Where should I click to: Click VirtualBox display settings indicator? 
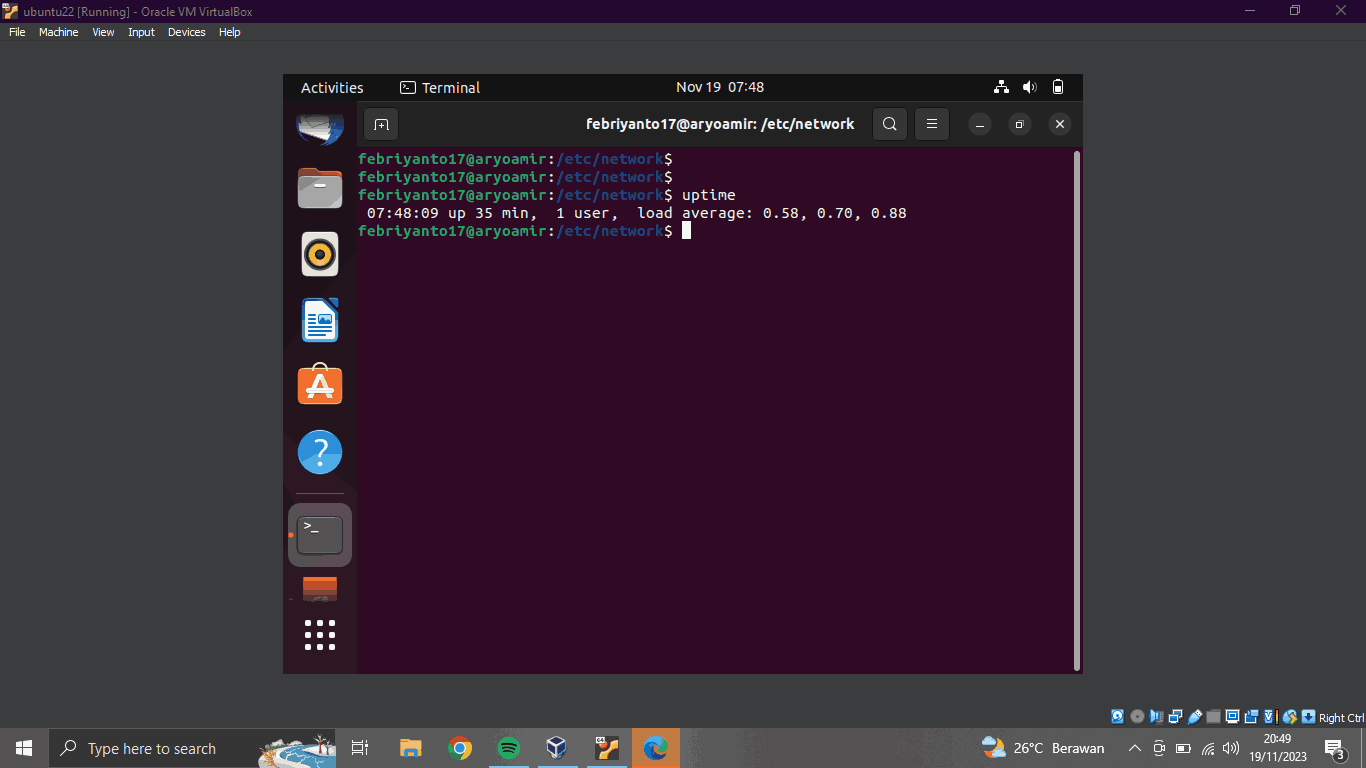[x=1232, y=717]
